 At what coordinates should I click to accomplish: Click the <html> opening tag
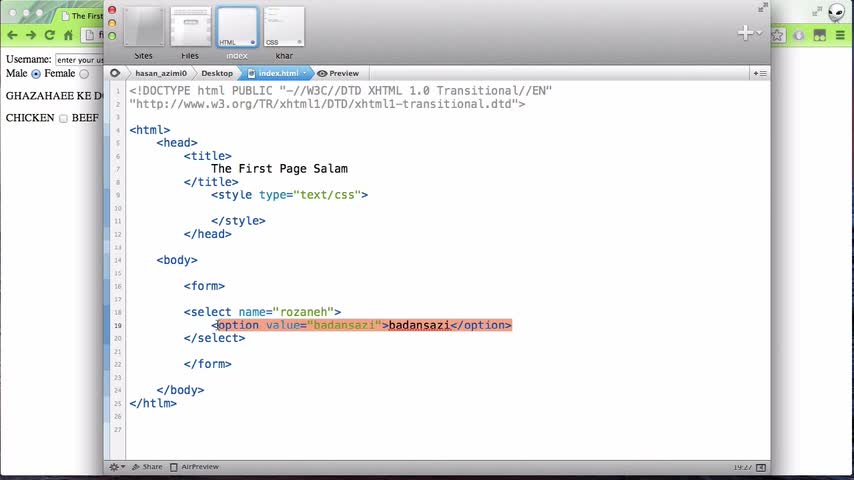click(150, 130)
